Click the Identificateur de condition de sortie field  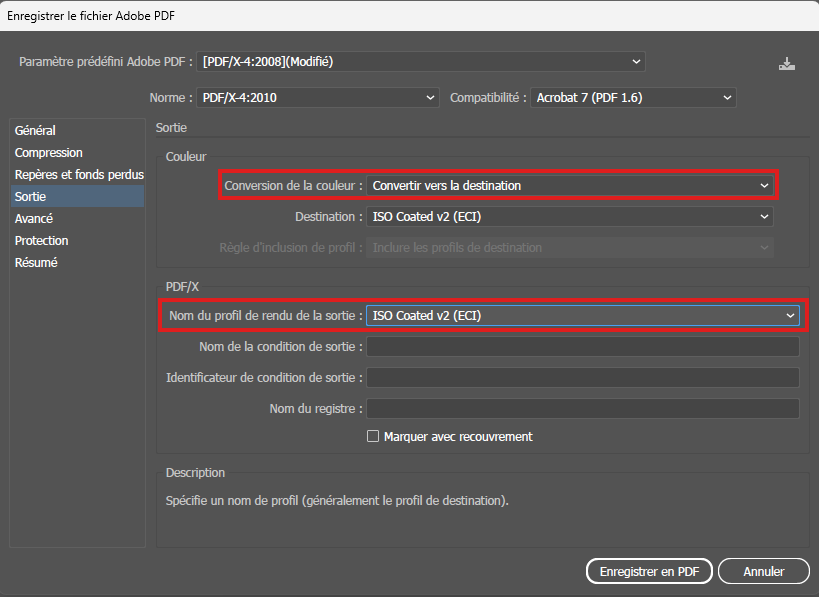[583, 378]
